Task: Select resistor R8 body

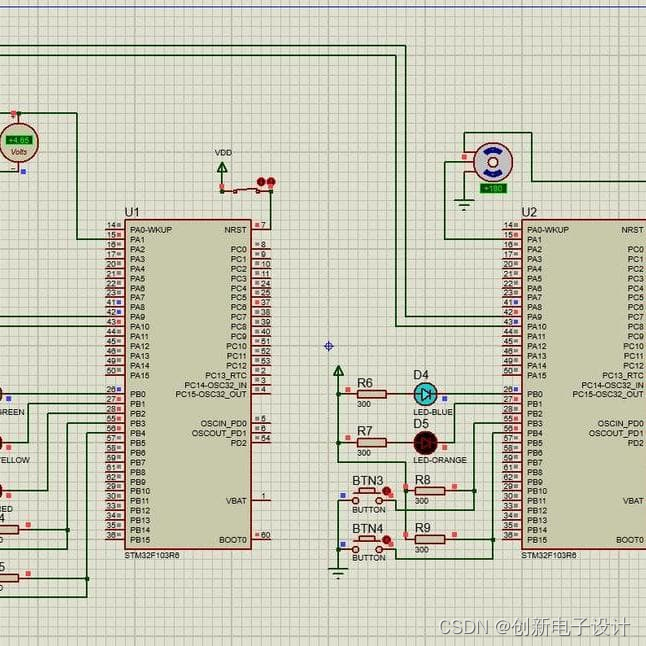Action: pos(430,491)
